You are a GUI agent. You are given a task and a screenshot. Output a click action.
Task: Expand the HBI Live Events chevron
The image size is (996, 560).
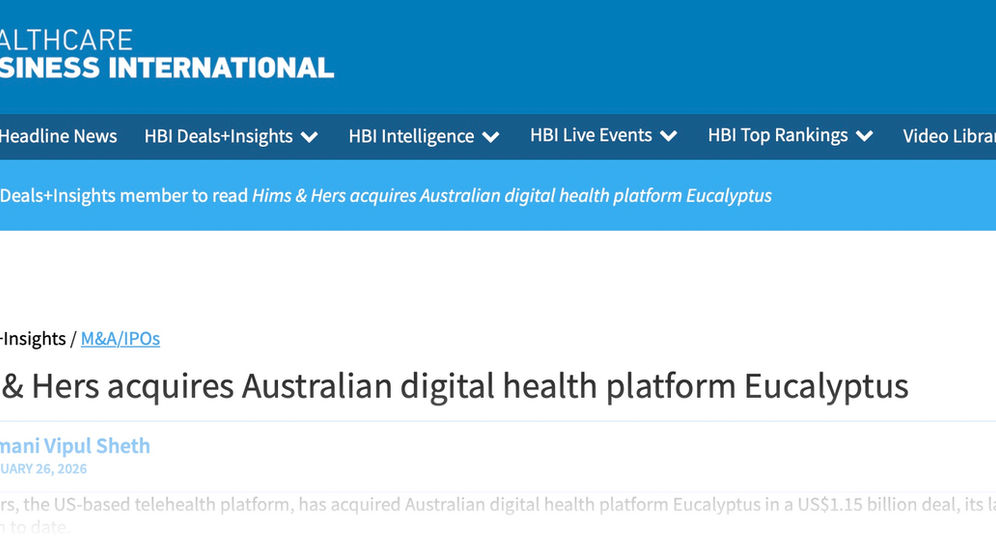click(x=669, y=136)
